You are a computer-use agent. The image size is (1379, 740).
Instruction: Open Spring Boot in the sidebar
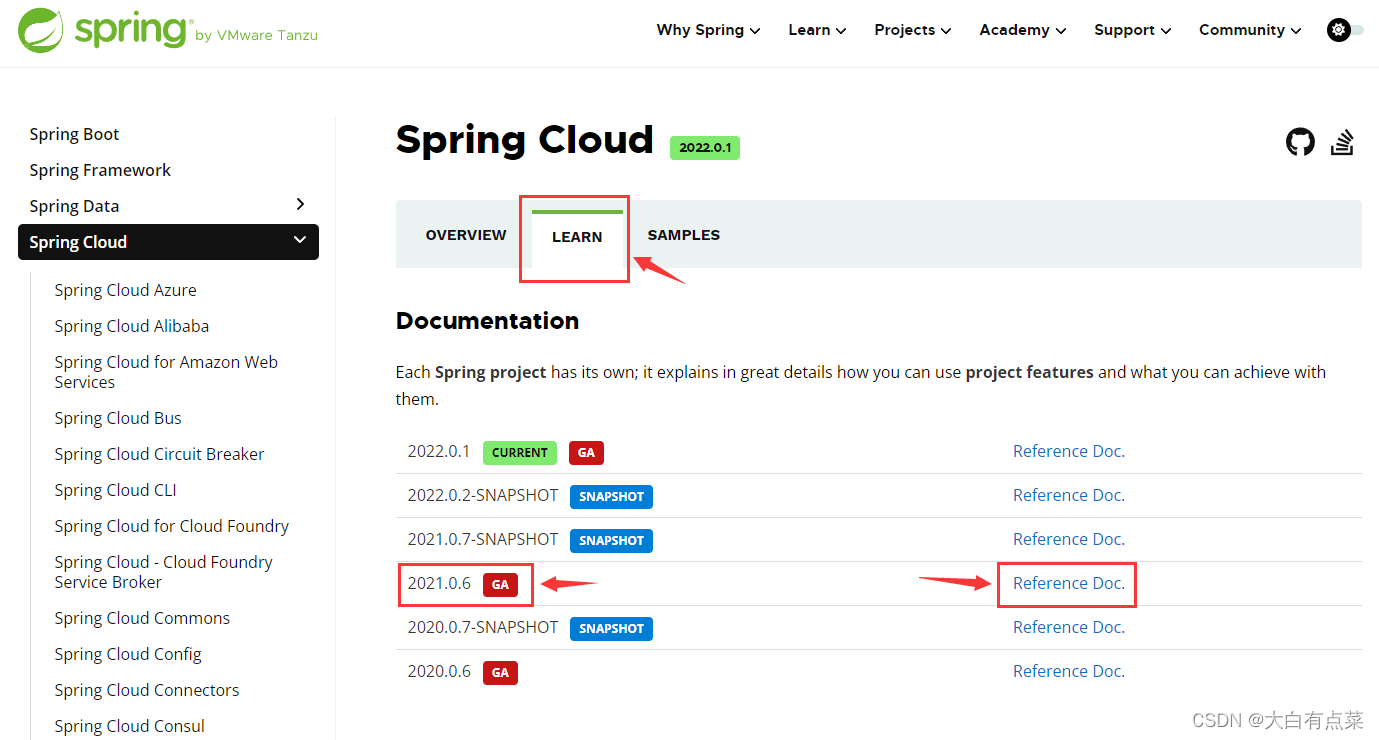pos(74,134)
